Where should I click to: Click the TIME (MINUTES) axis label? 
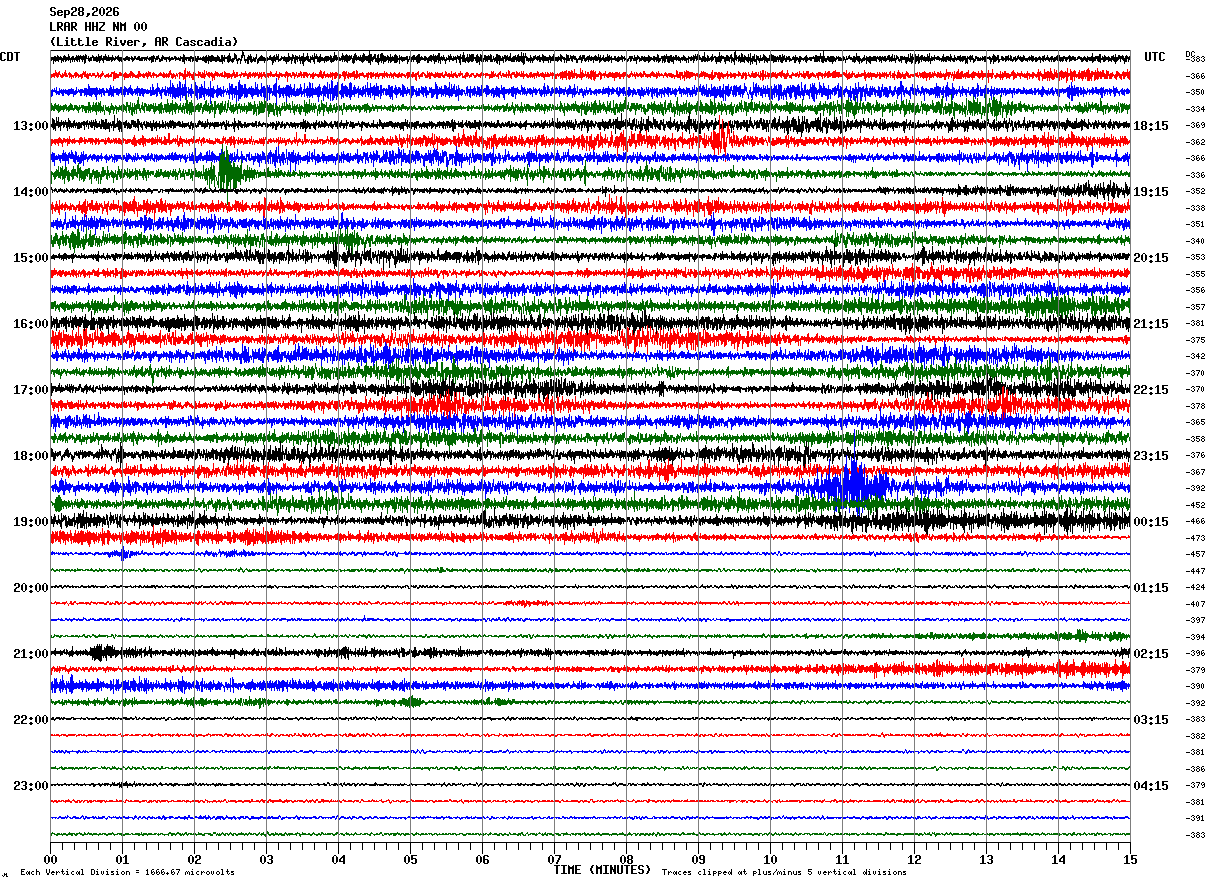[602, 870]
